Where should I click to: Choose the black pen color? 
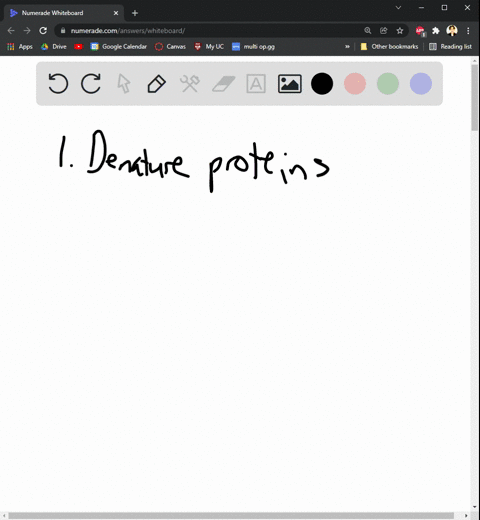point(322,83)
